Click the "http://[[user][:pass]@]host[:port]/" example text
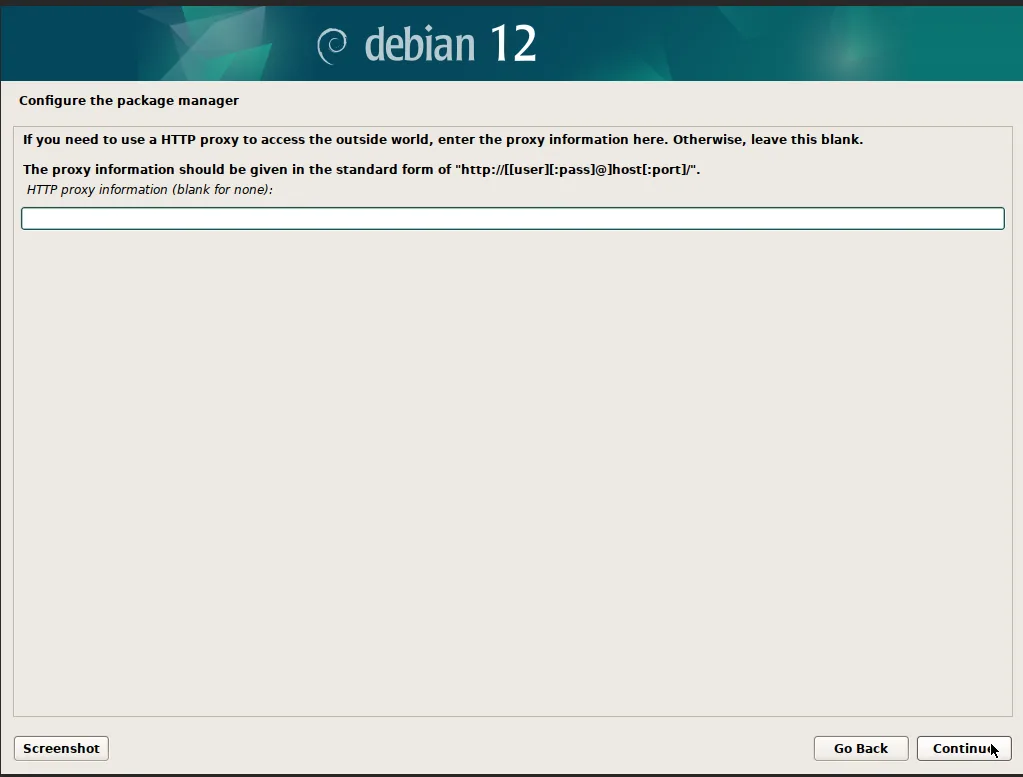 pos(577,170)
